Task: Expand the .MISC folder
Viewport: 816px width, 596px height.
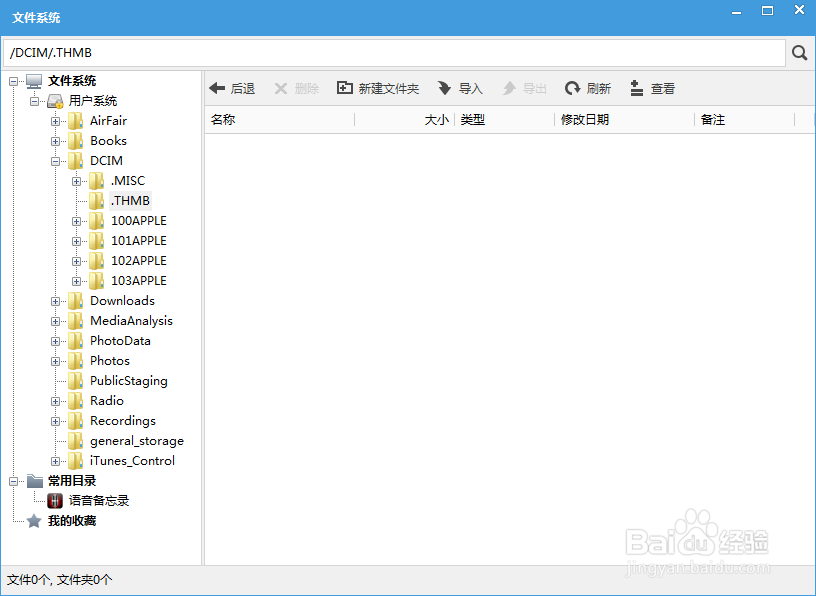Action: [76, 181]
